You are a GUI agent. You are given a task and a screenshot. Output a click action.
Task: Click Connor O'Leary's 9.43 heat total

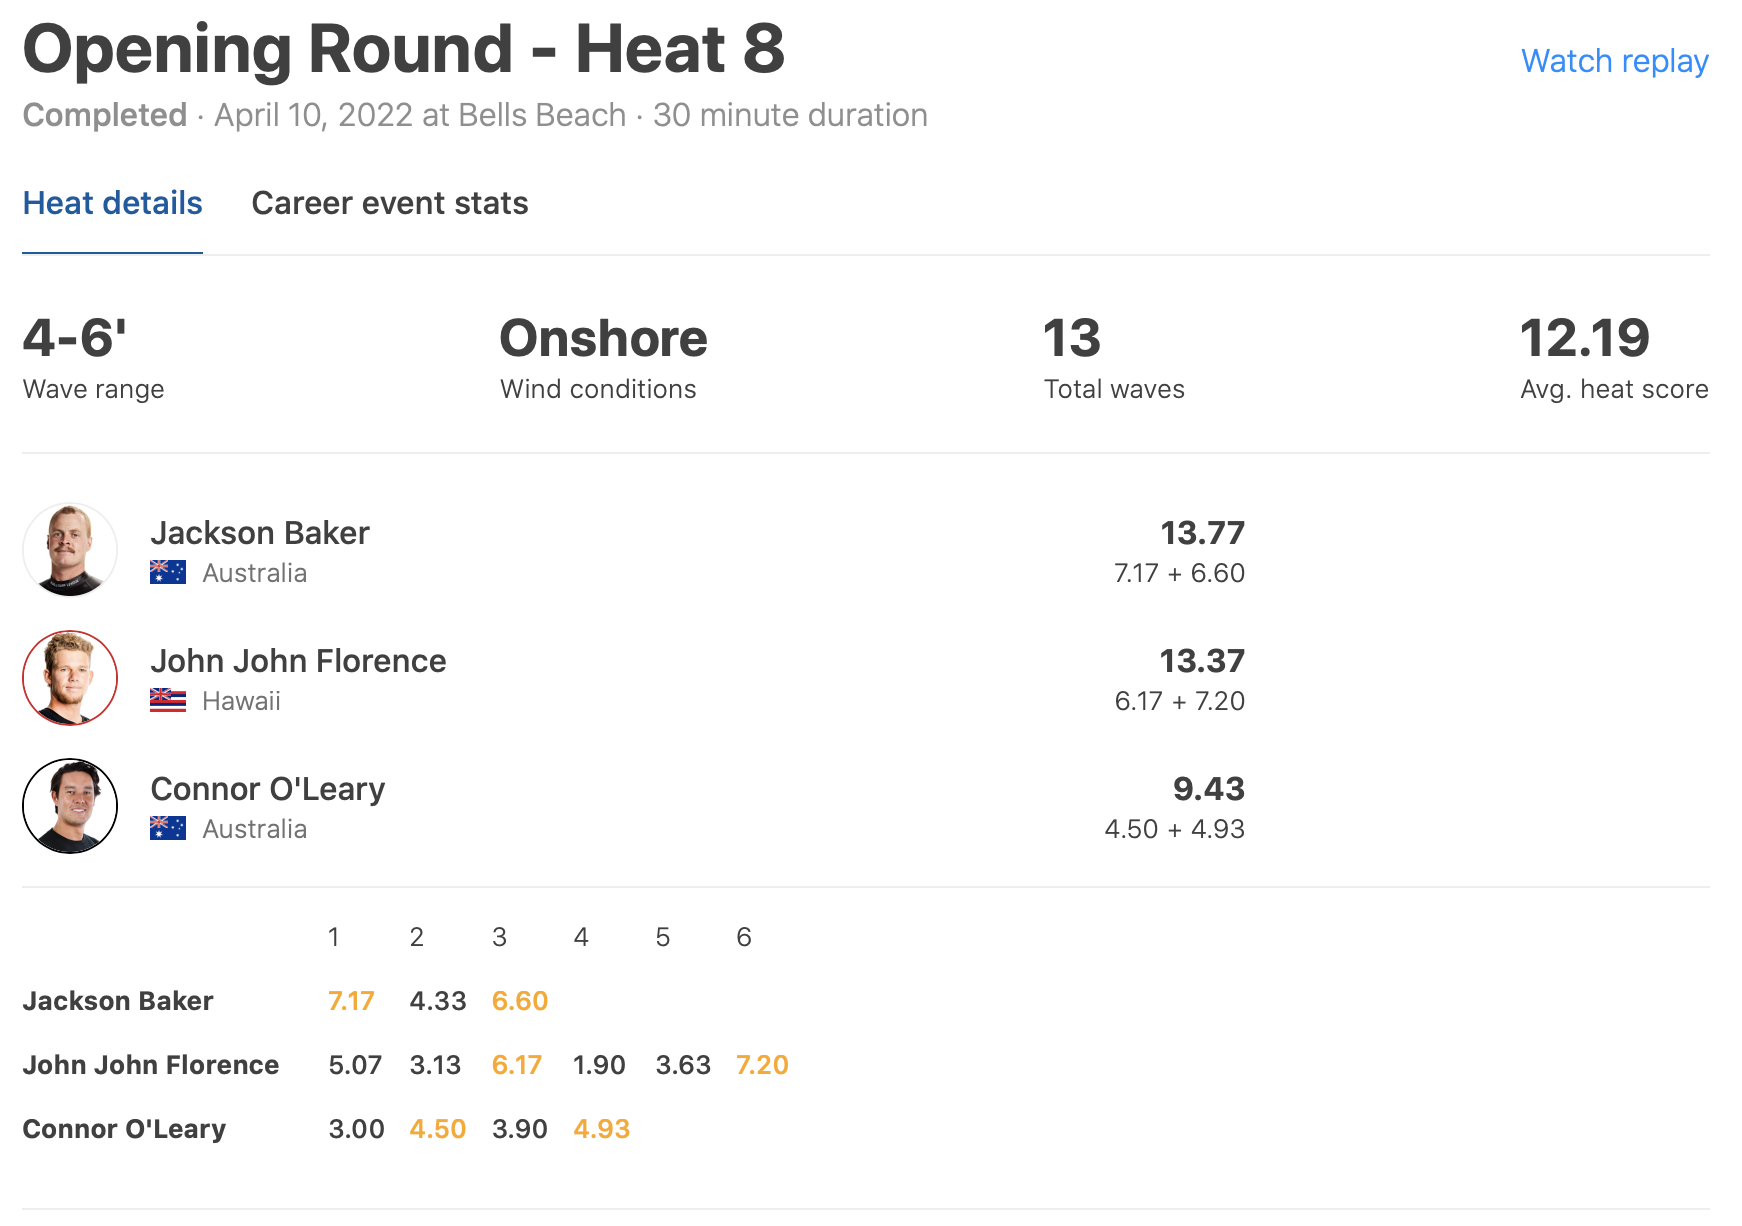coord(1208,789)
